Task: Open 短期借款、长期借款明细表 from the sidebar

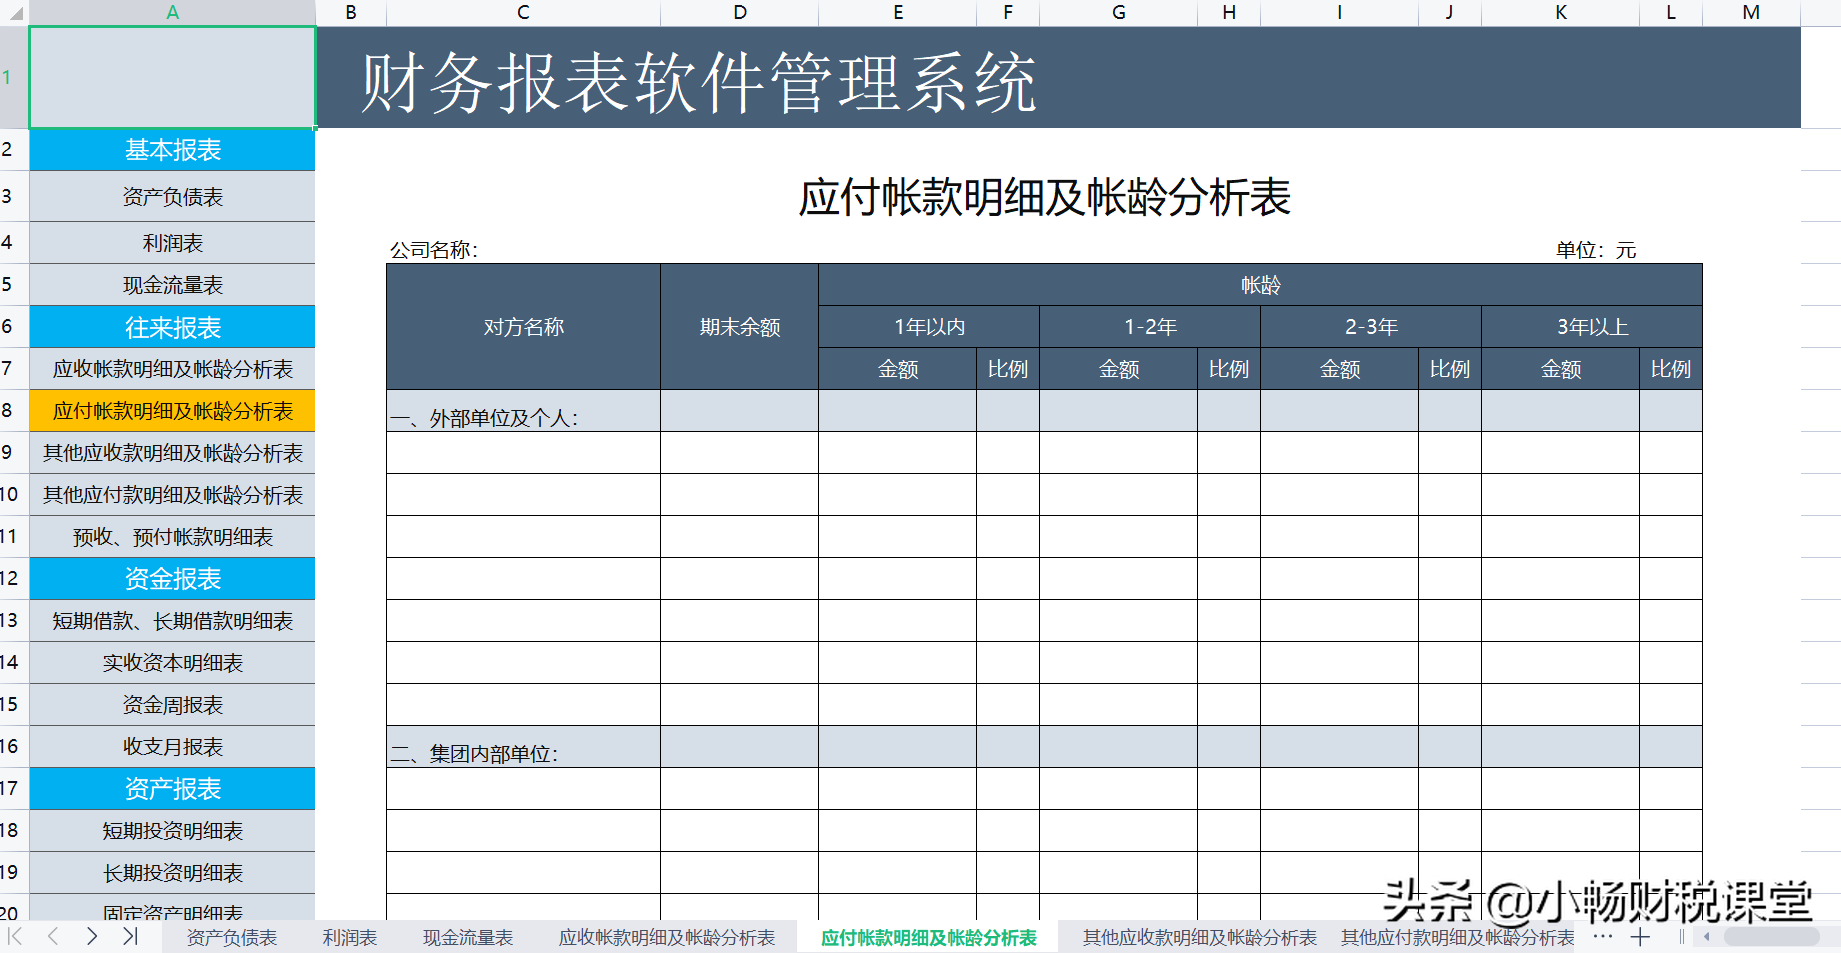Action: coord(172,620)
